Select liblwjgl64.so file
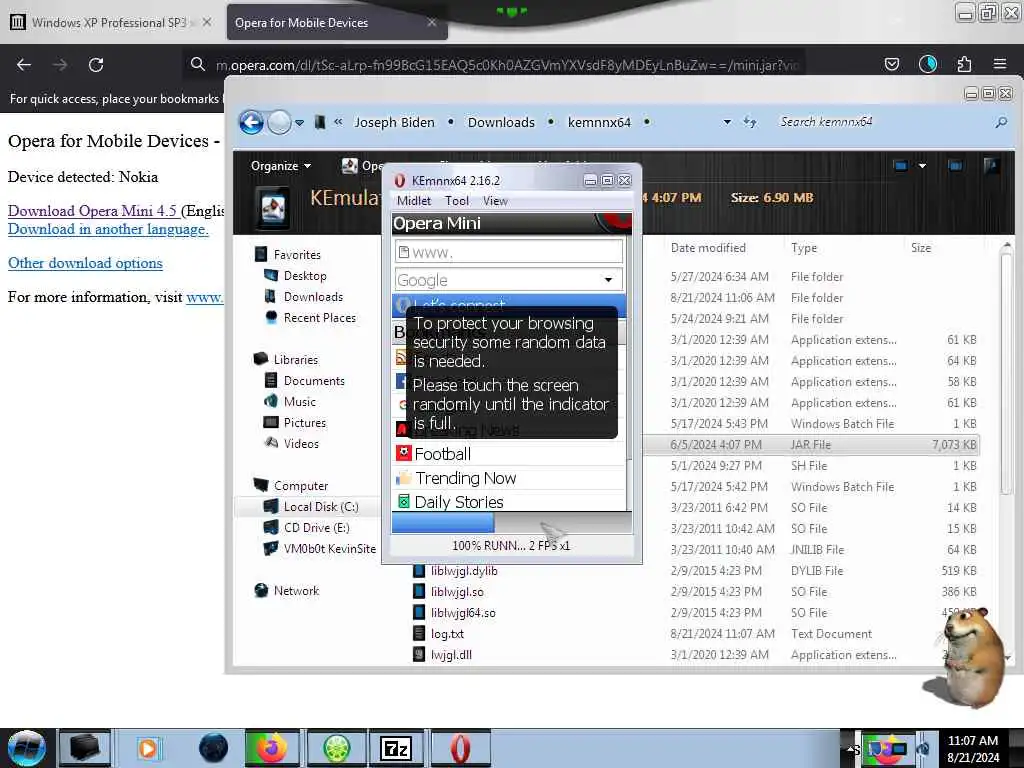 [463, 613]
